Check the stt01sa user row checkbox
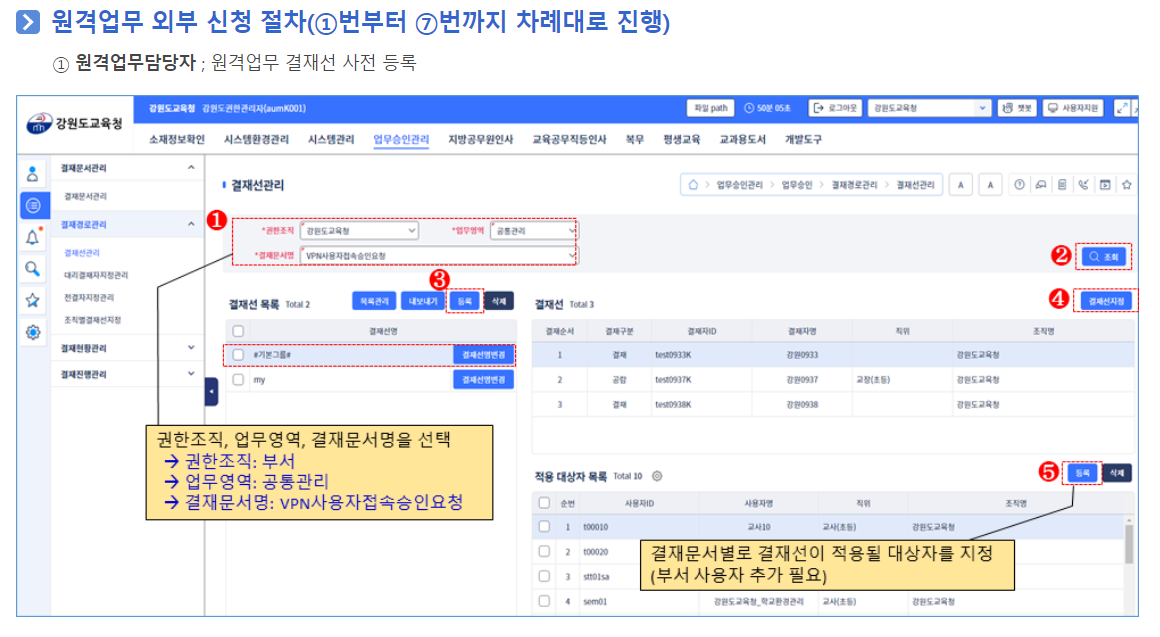The image size is (1160, 637). [x=544, y=576]
